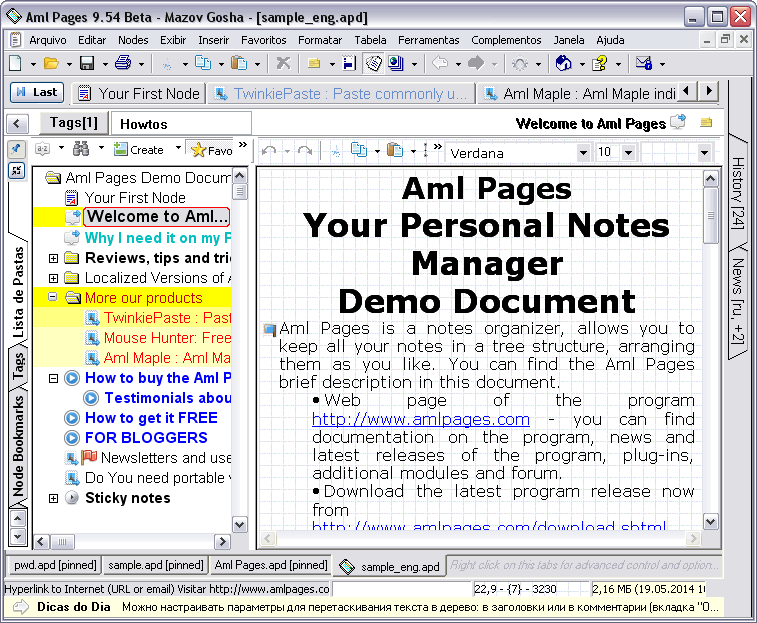Open the New document dropdown arrow
The image size is (757, 623).
[33, 64]
